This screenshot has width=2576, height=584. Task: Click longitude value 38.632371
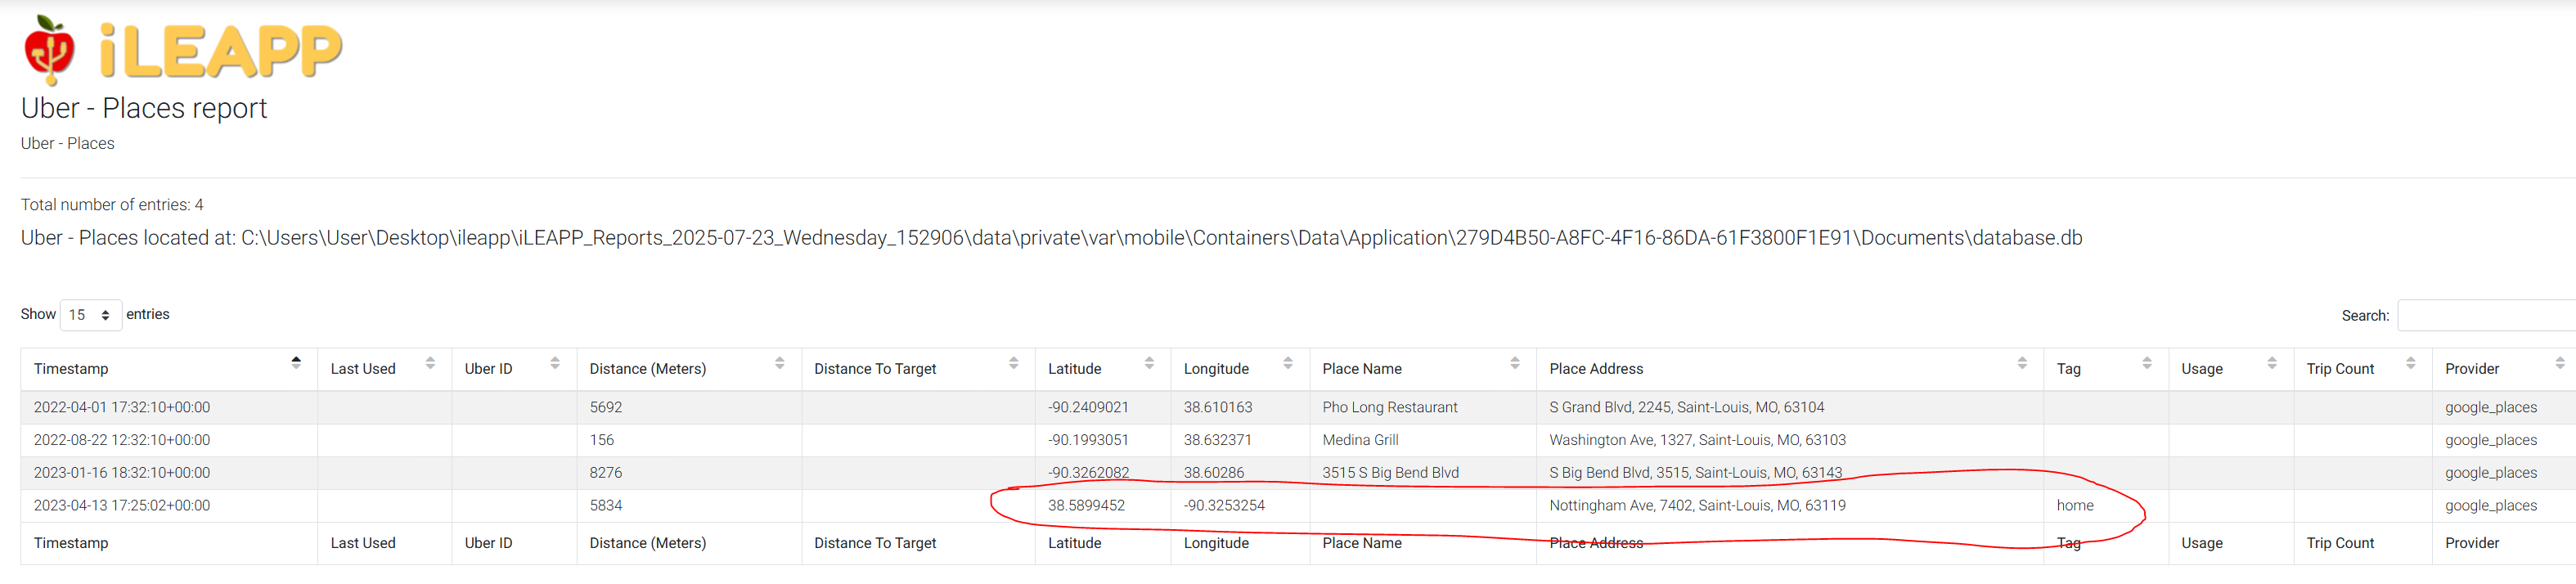[x=1218, y=440]
